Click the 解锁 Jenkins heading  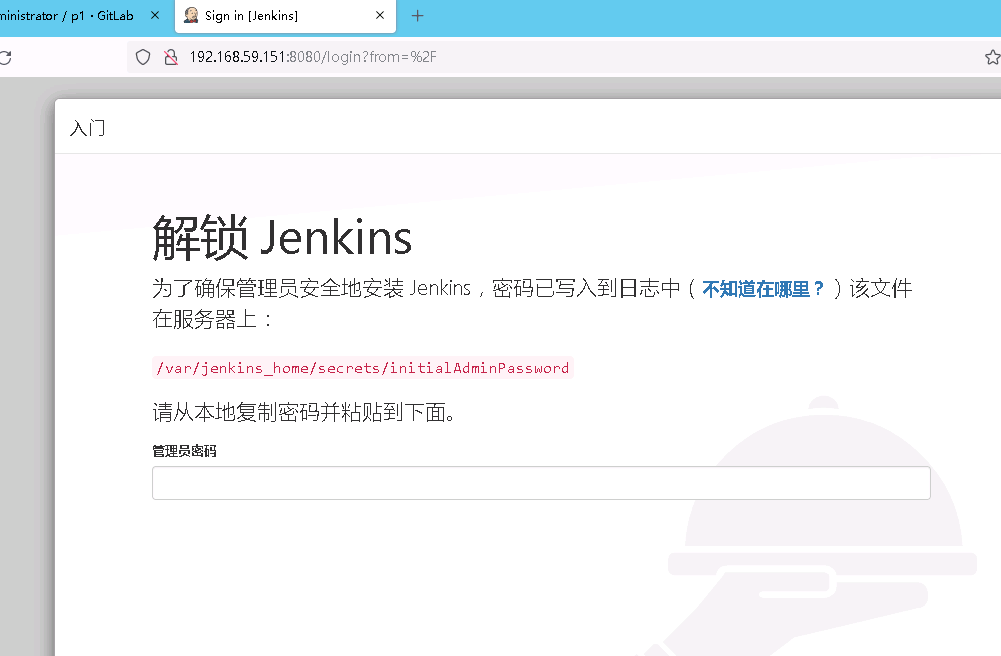282,237
